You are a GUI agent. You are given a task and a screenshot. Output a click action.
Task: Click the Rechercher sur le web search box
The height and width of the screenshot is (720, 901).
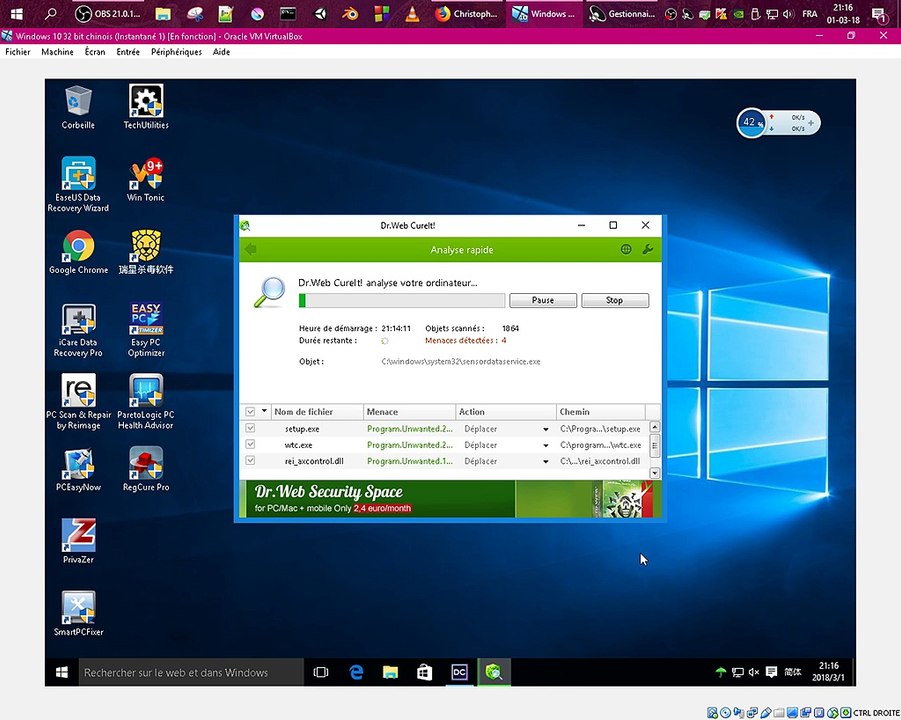coord(191,672)
